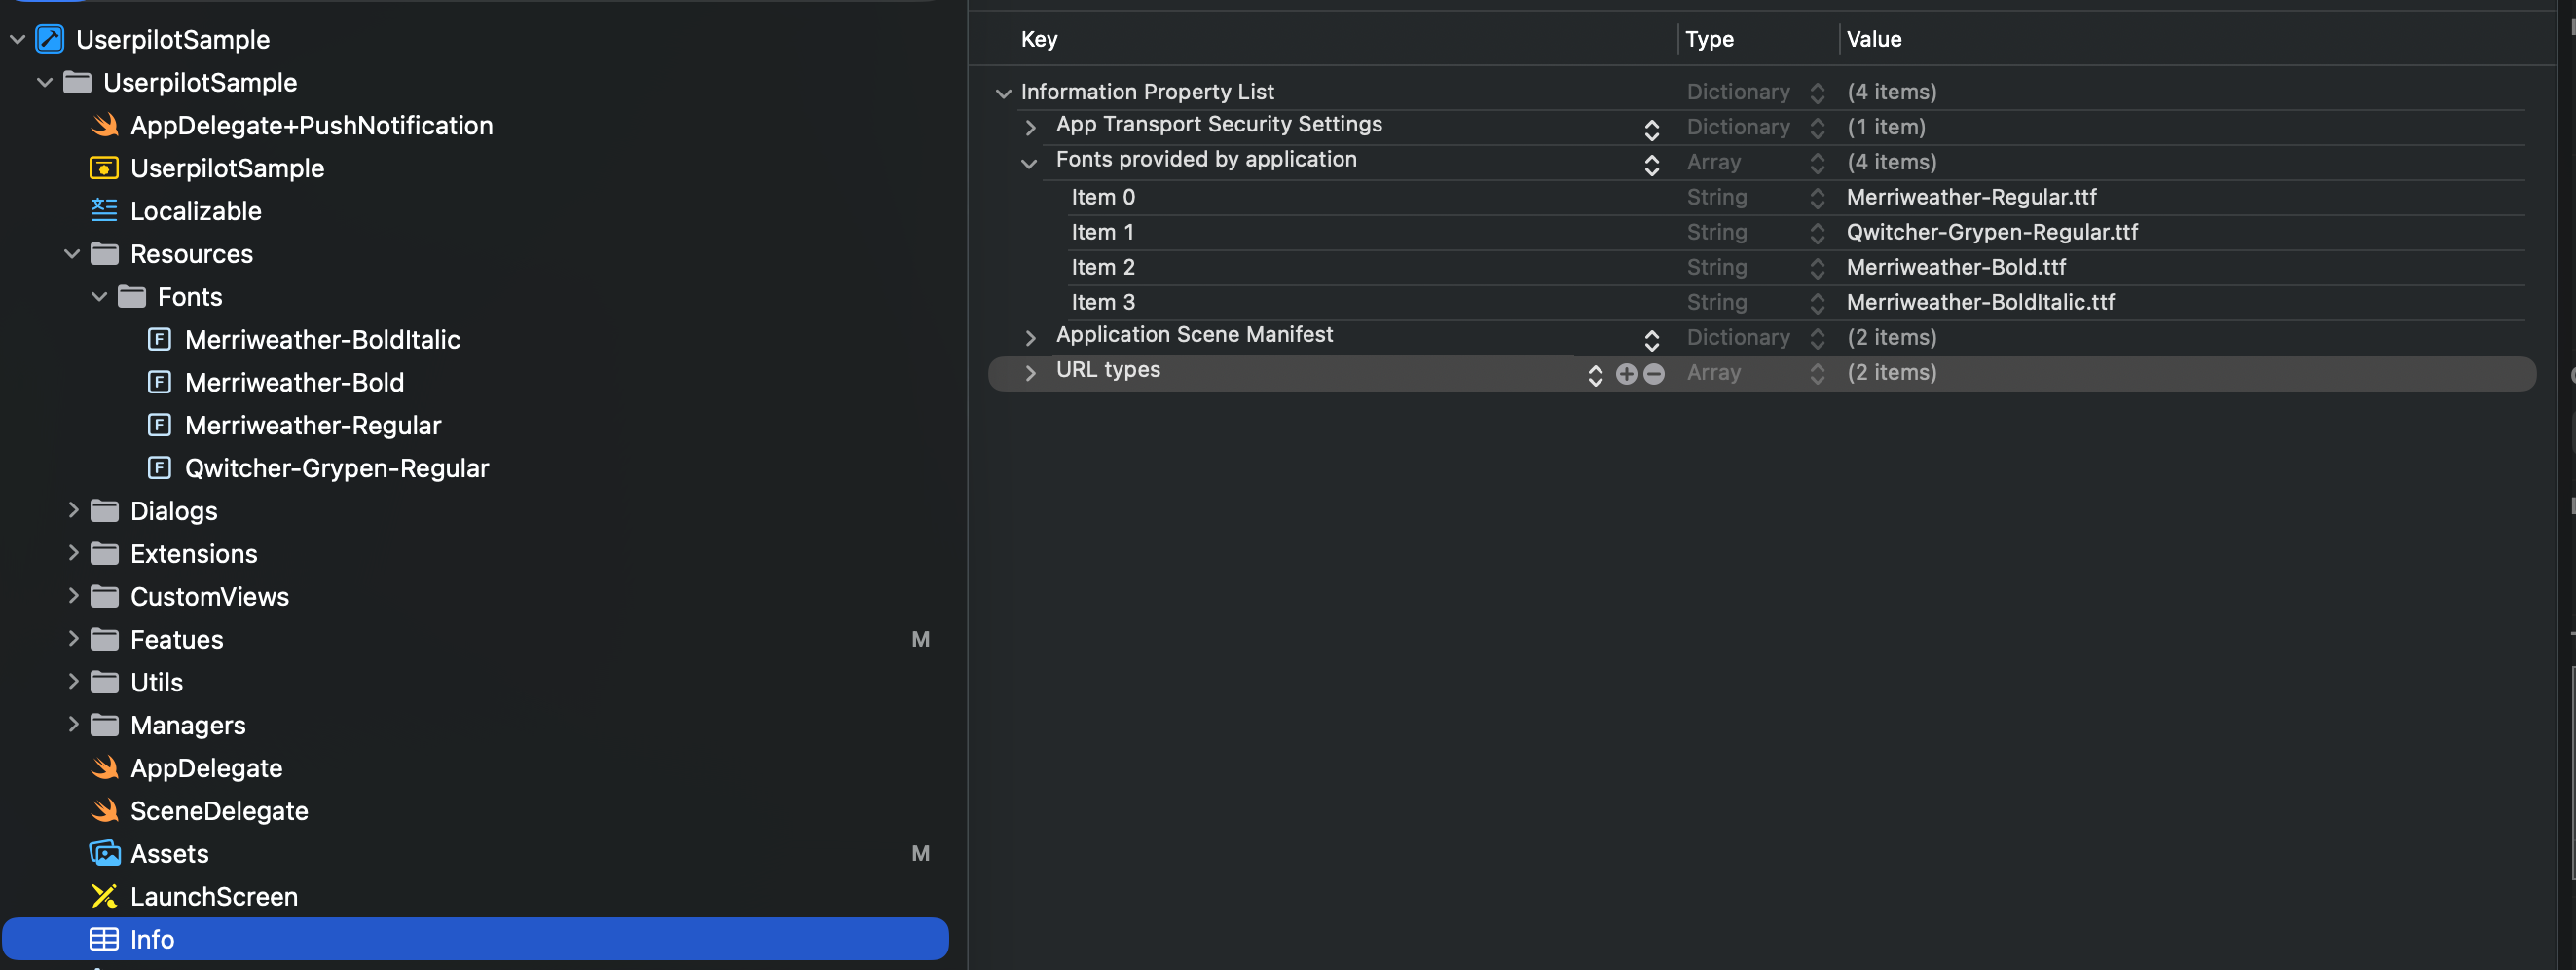Open key stepper for App Transport Security Settings
The image size is (2576, 970).
pyautogui.click(x=1652, y=130)
